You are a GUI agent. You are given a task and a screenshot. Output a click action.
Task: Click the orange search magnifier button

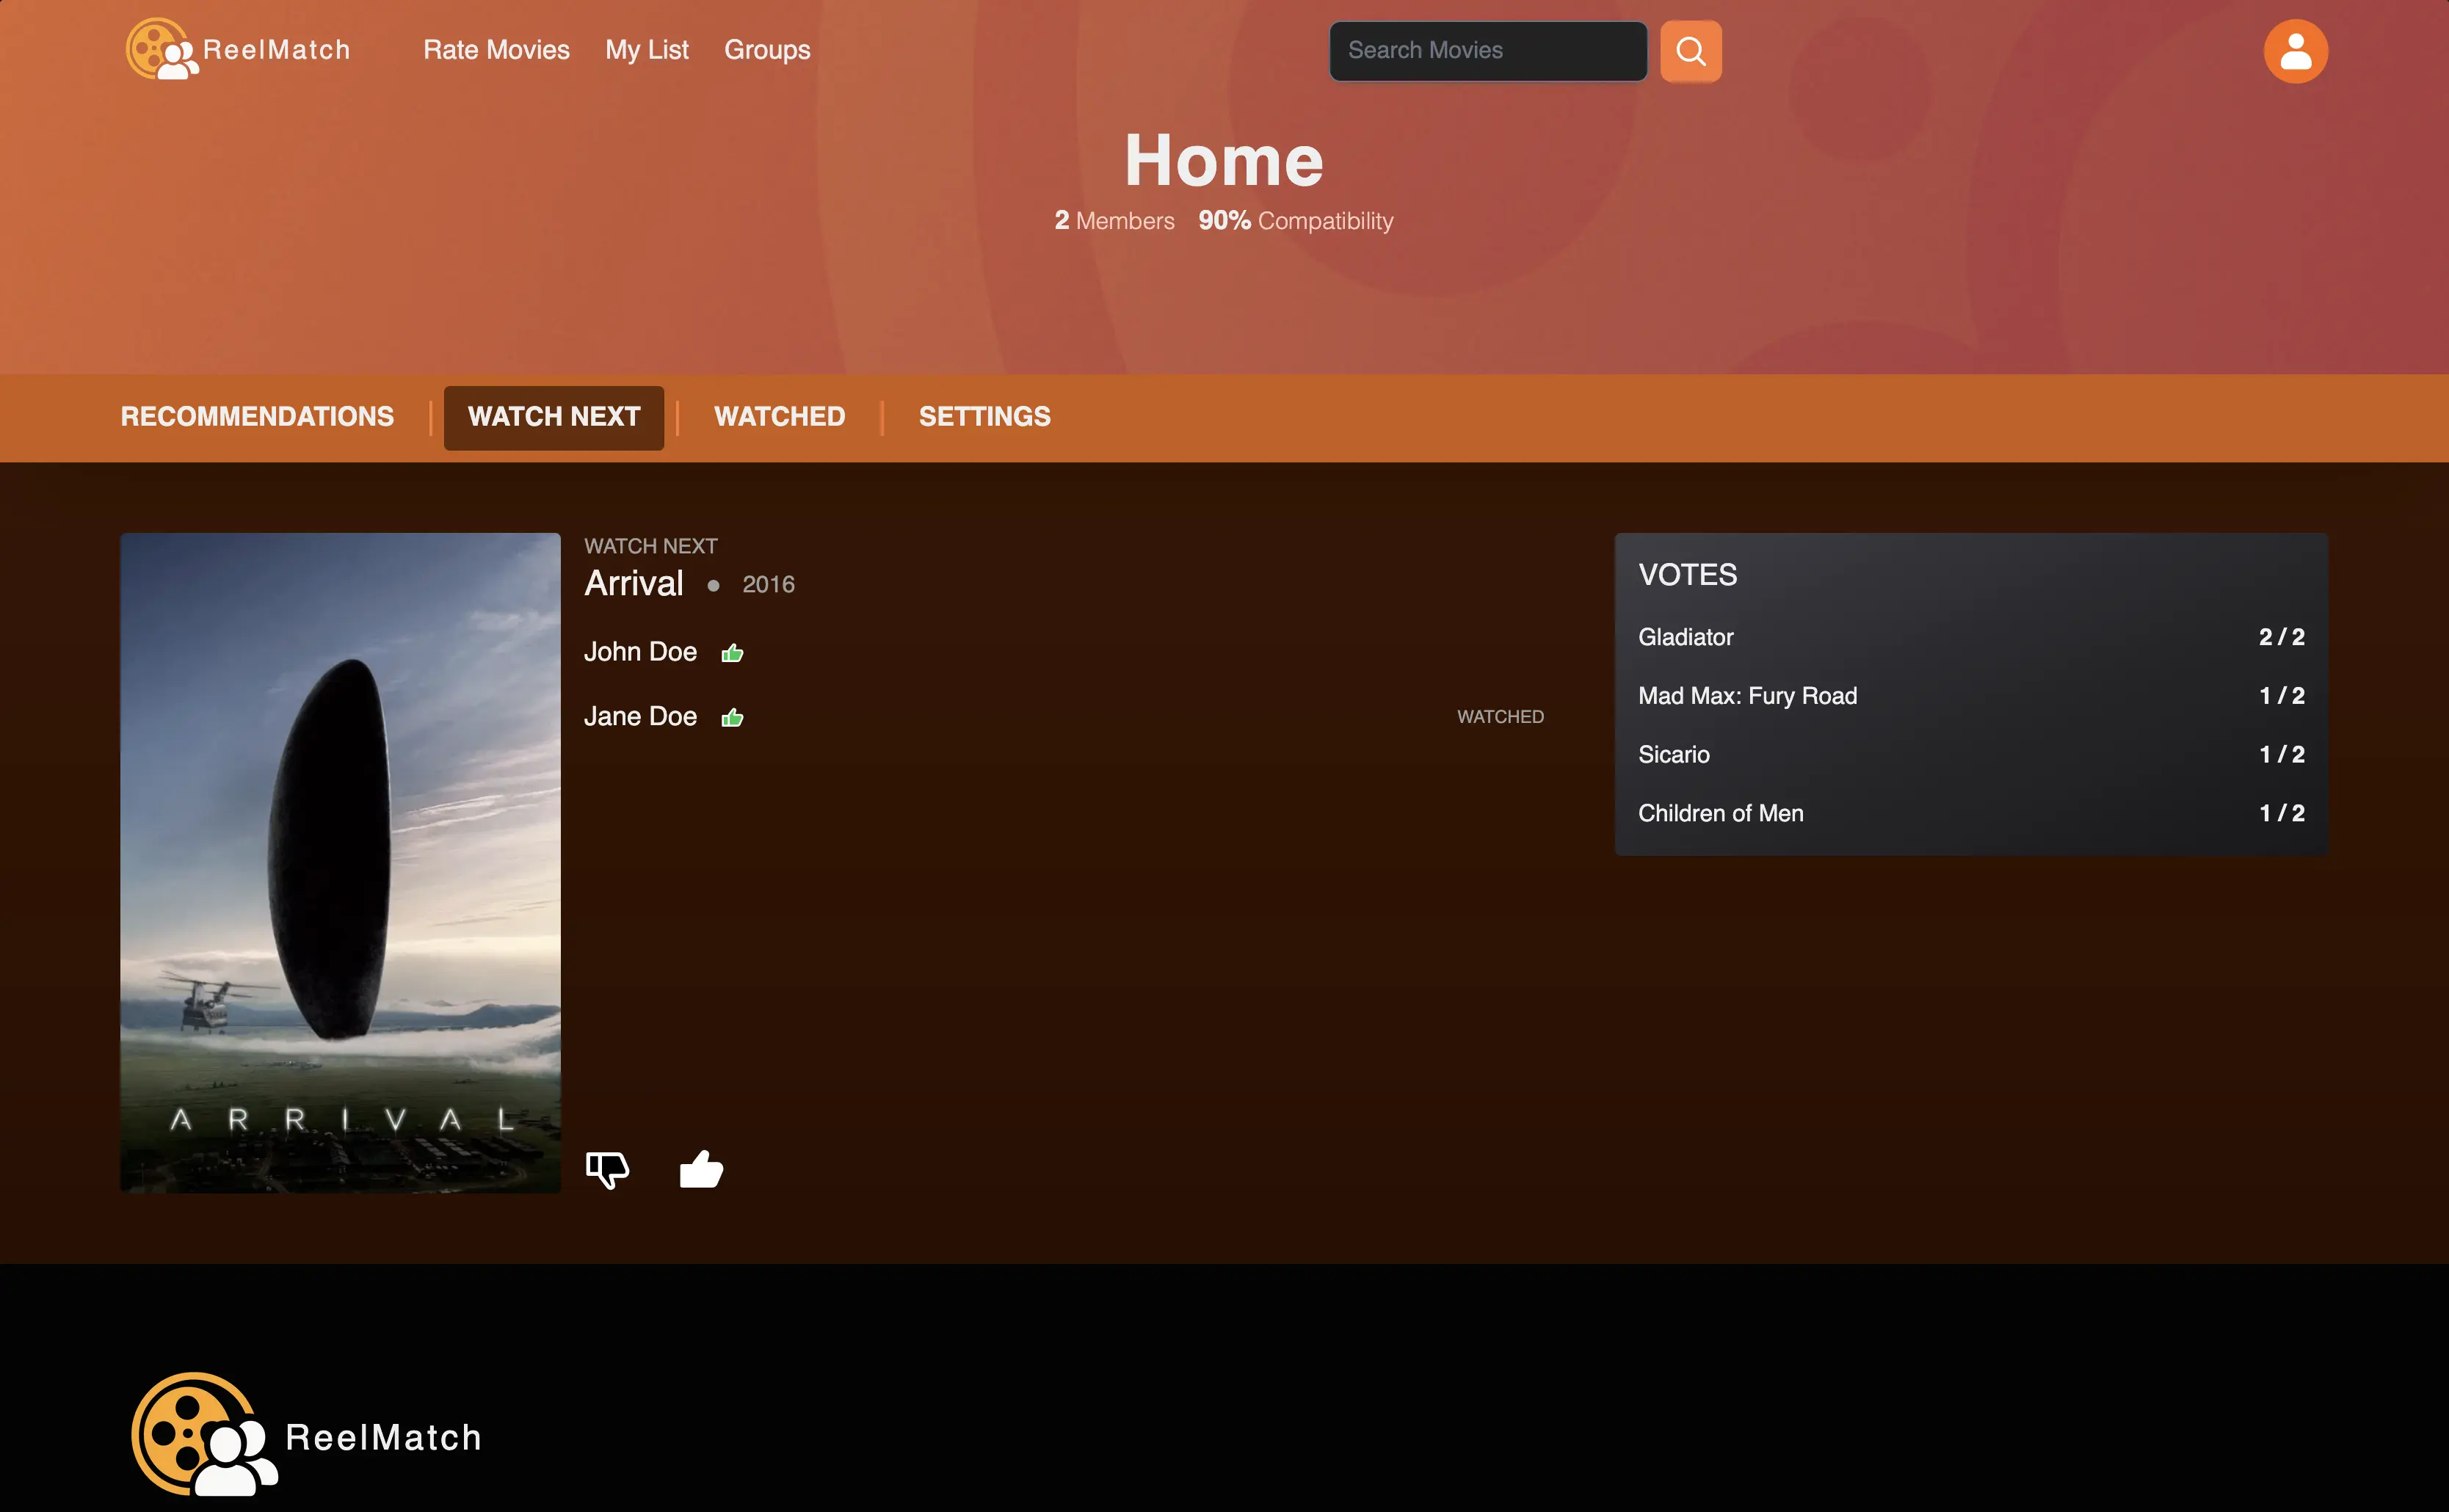(1690, 51)
